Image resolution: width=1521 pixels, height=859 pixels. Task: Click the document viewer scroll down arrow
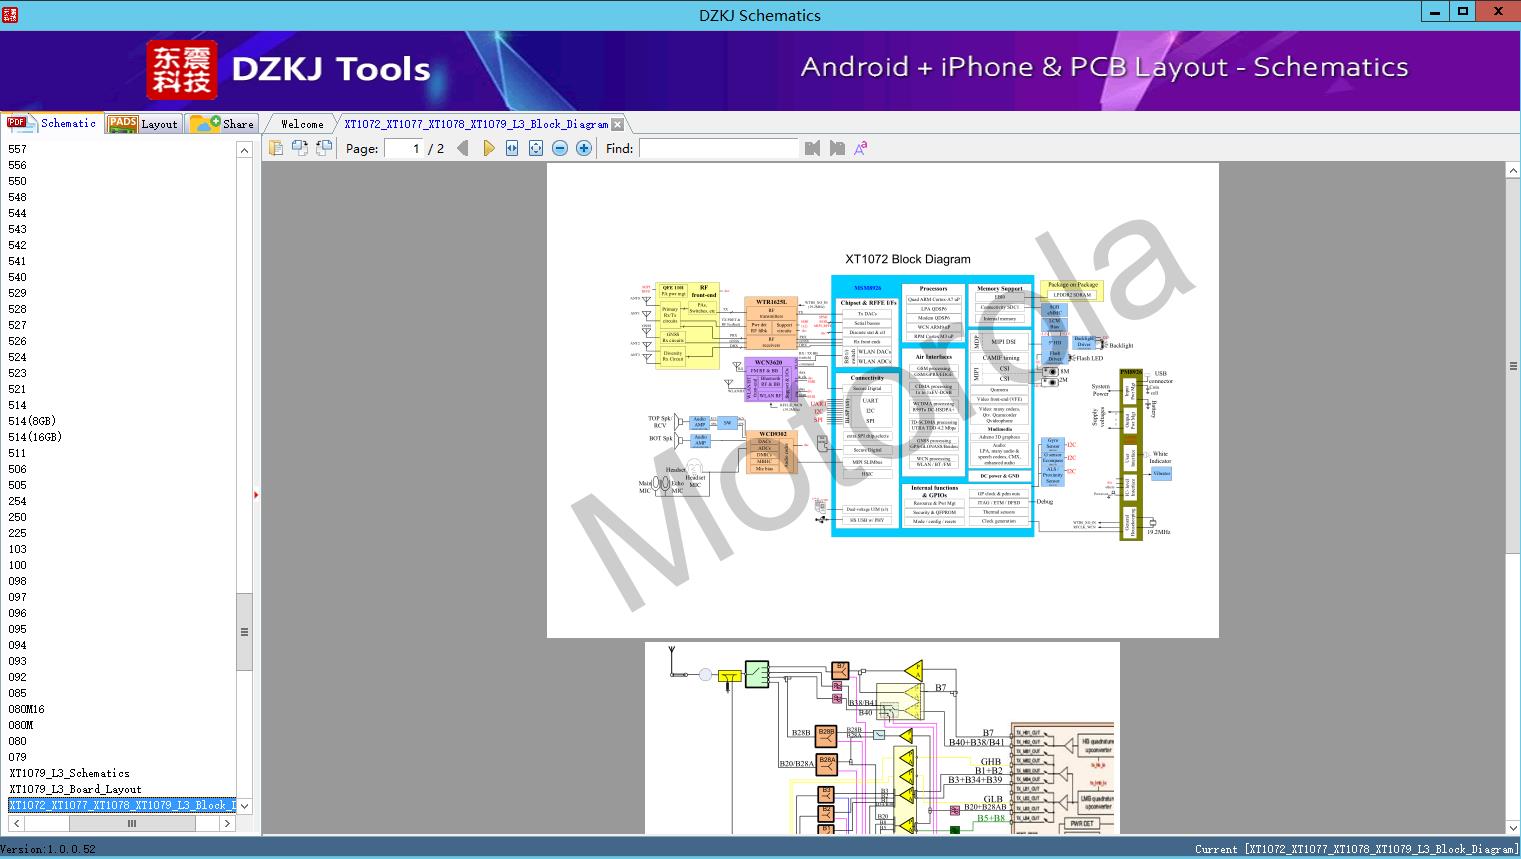pyautogui.click(x=1513, y=827)
